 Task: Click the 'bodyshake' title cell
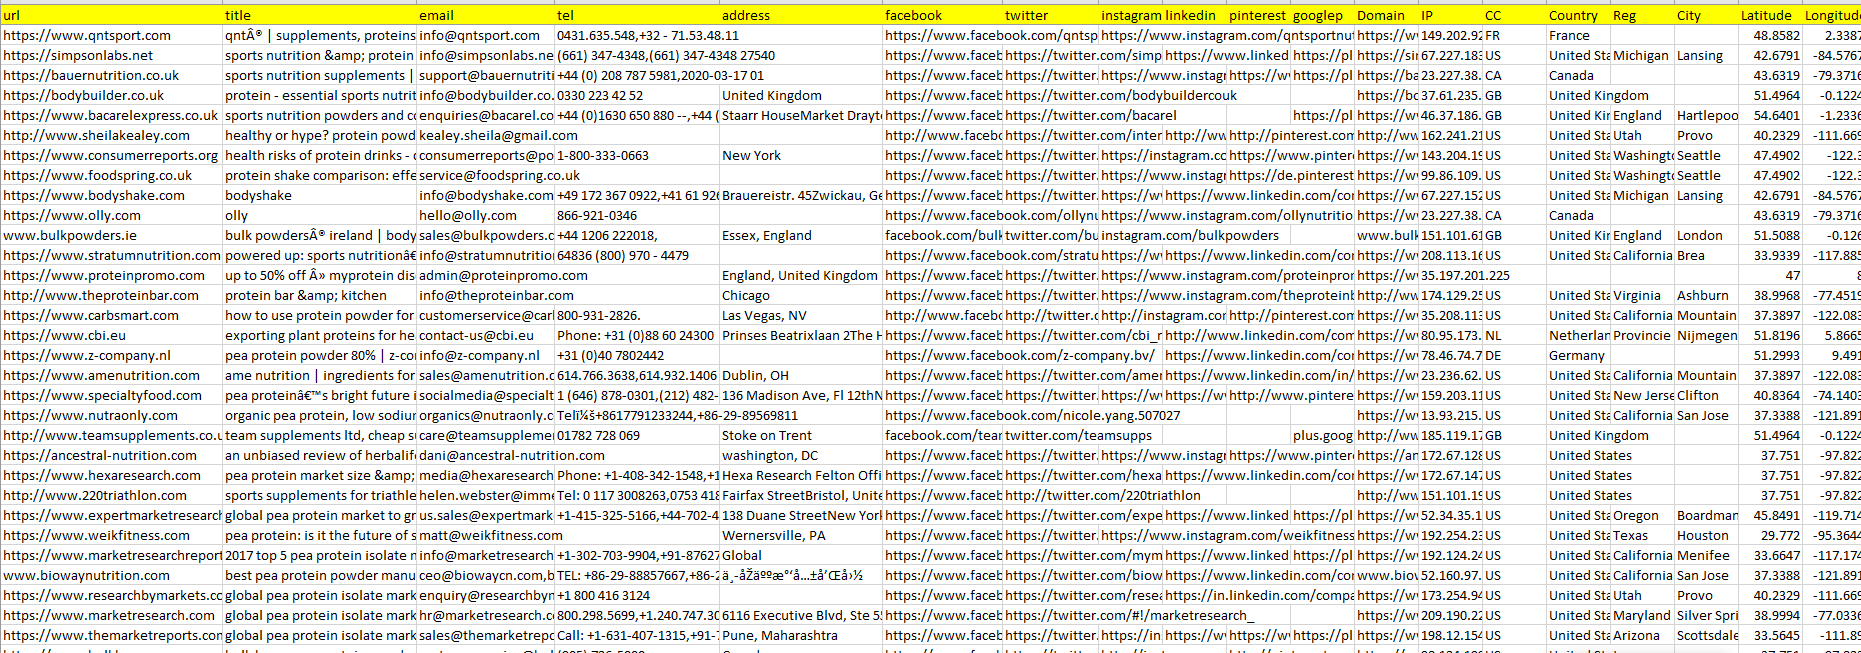coord(319,195)
